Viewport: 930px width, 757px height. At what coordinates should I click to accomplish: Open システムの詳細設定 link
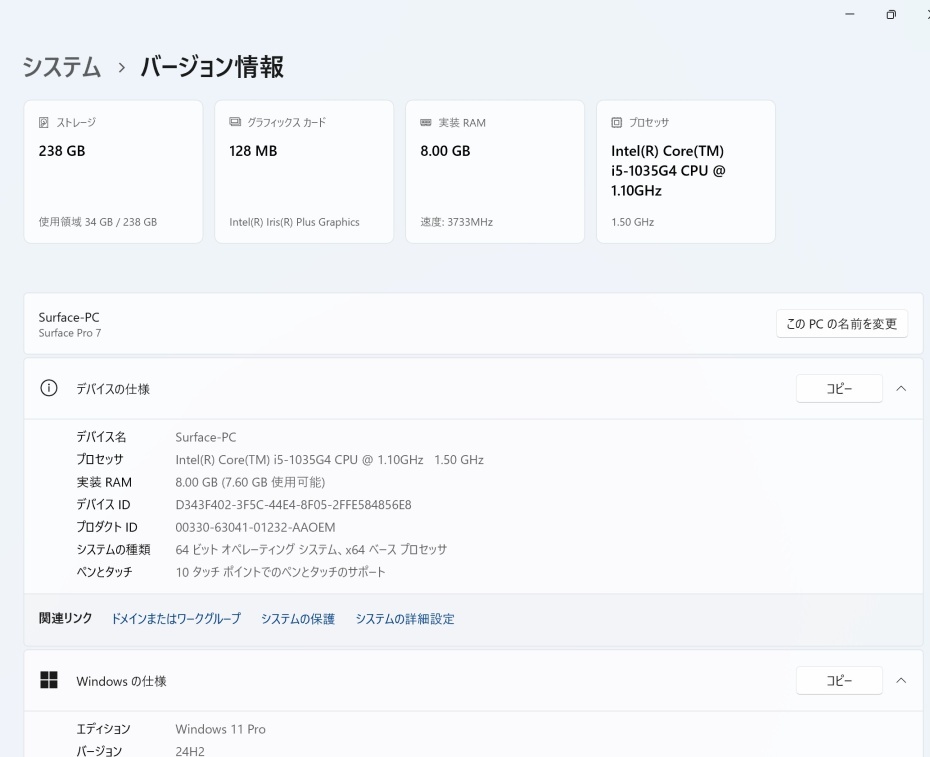click(405, 619)
